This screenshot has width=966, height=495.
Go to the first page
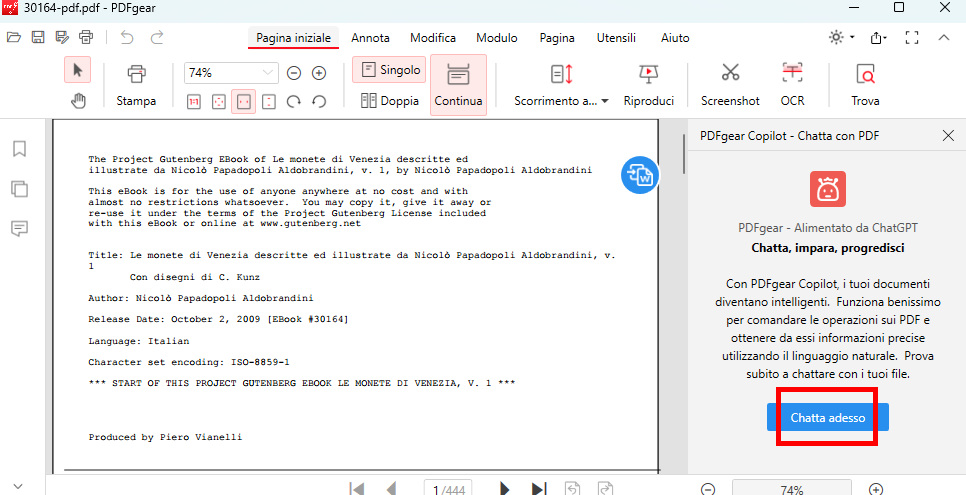[355, 490]
